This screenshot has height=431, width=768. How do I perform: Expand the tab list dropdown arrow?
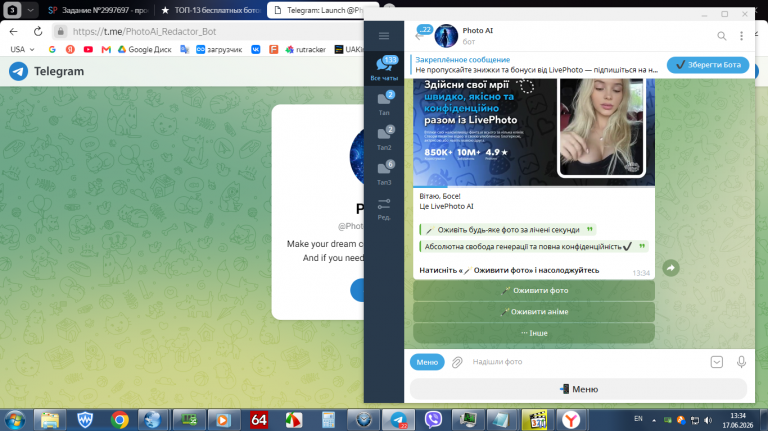pyautogui.click(x=30, y=10)
